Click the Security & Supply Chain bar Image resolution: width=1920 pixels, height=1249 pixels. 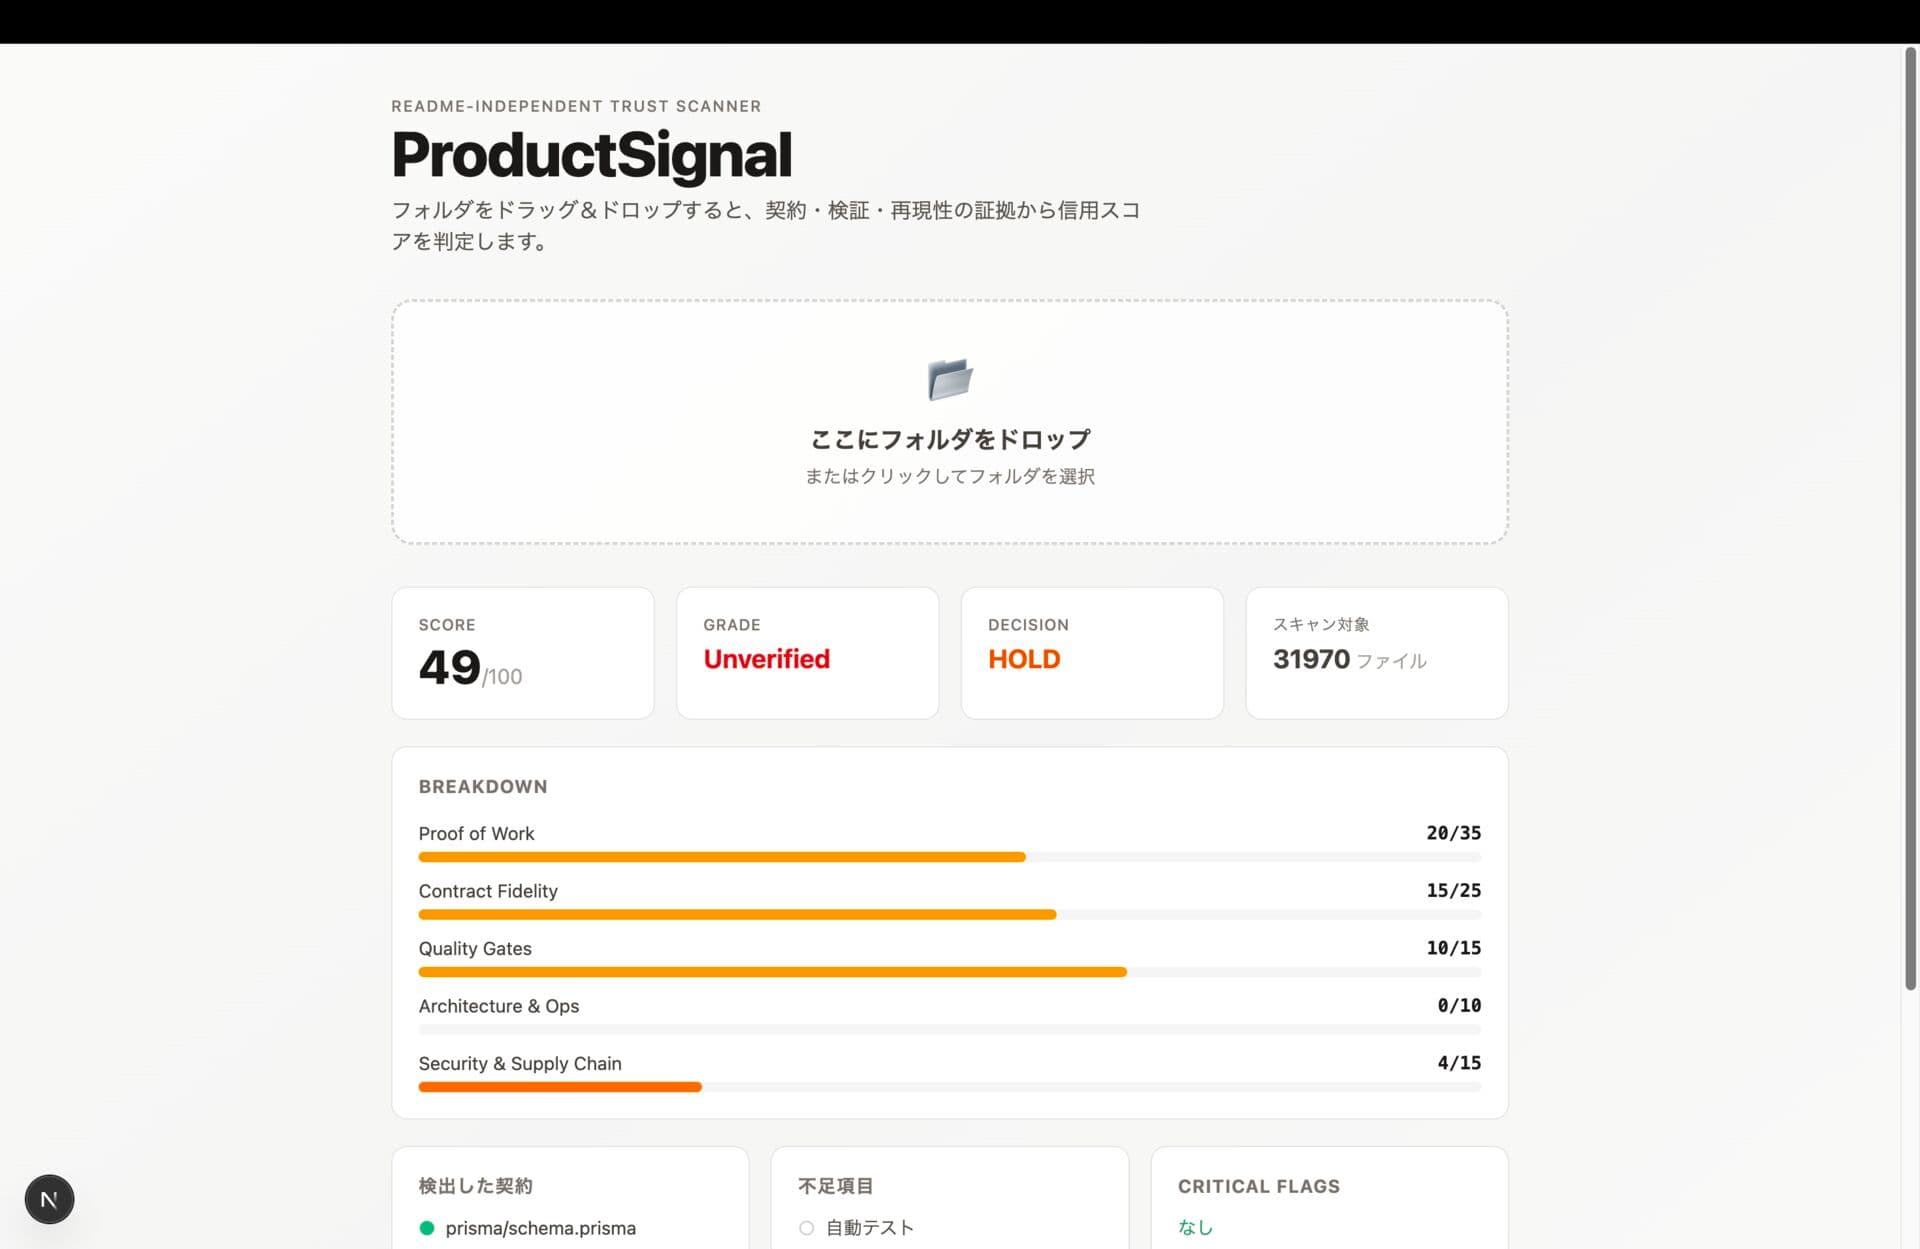[560, 1087]
